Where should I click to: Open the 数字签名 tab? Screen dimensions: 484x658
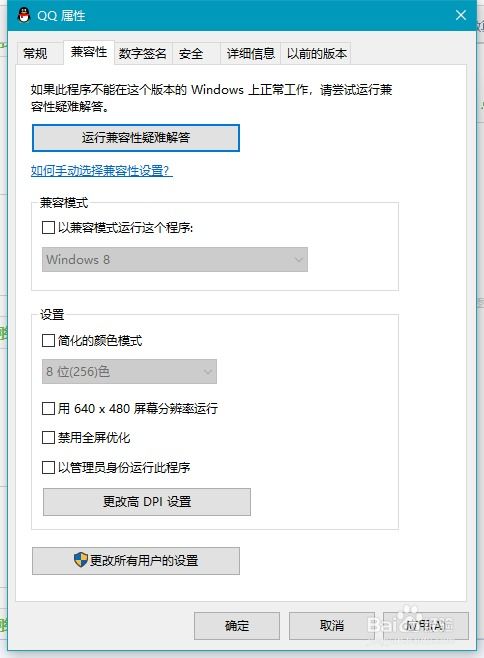143,53
